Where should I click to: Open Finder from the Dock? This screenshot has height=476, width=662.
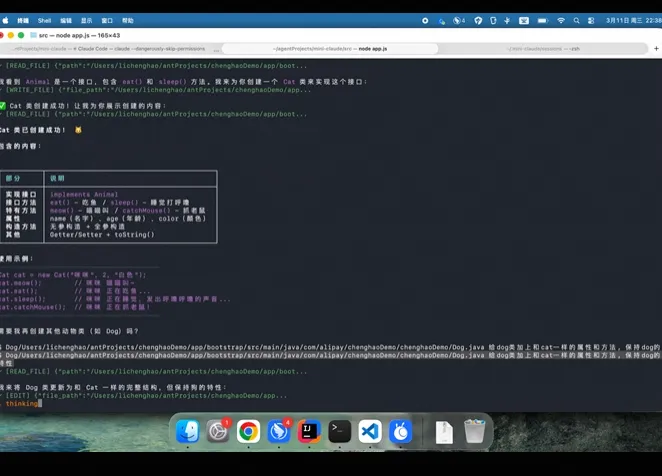click(187, 431)
